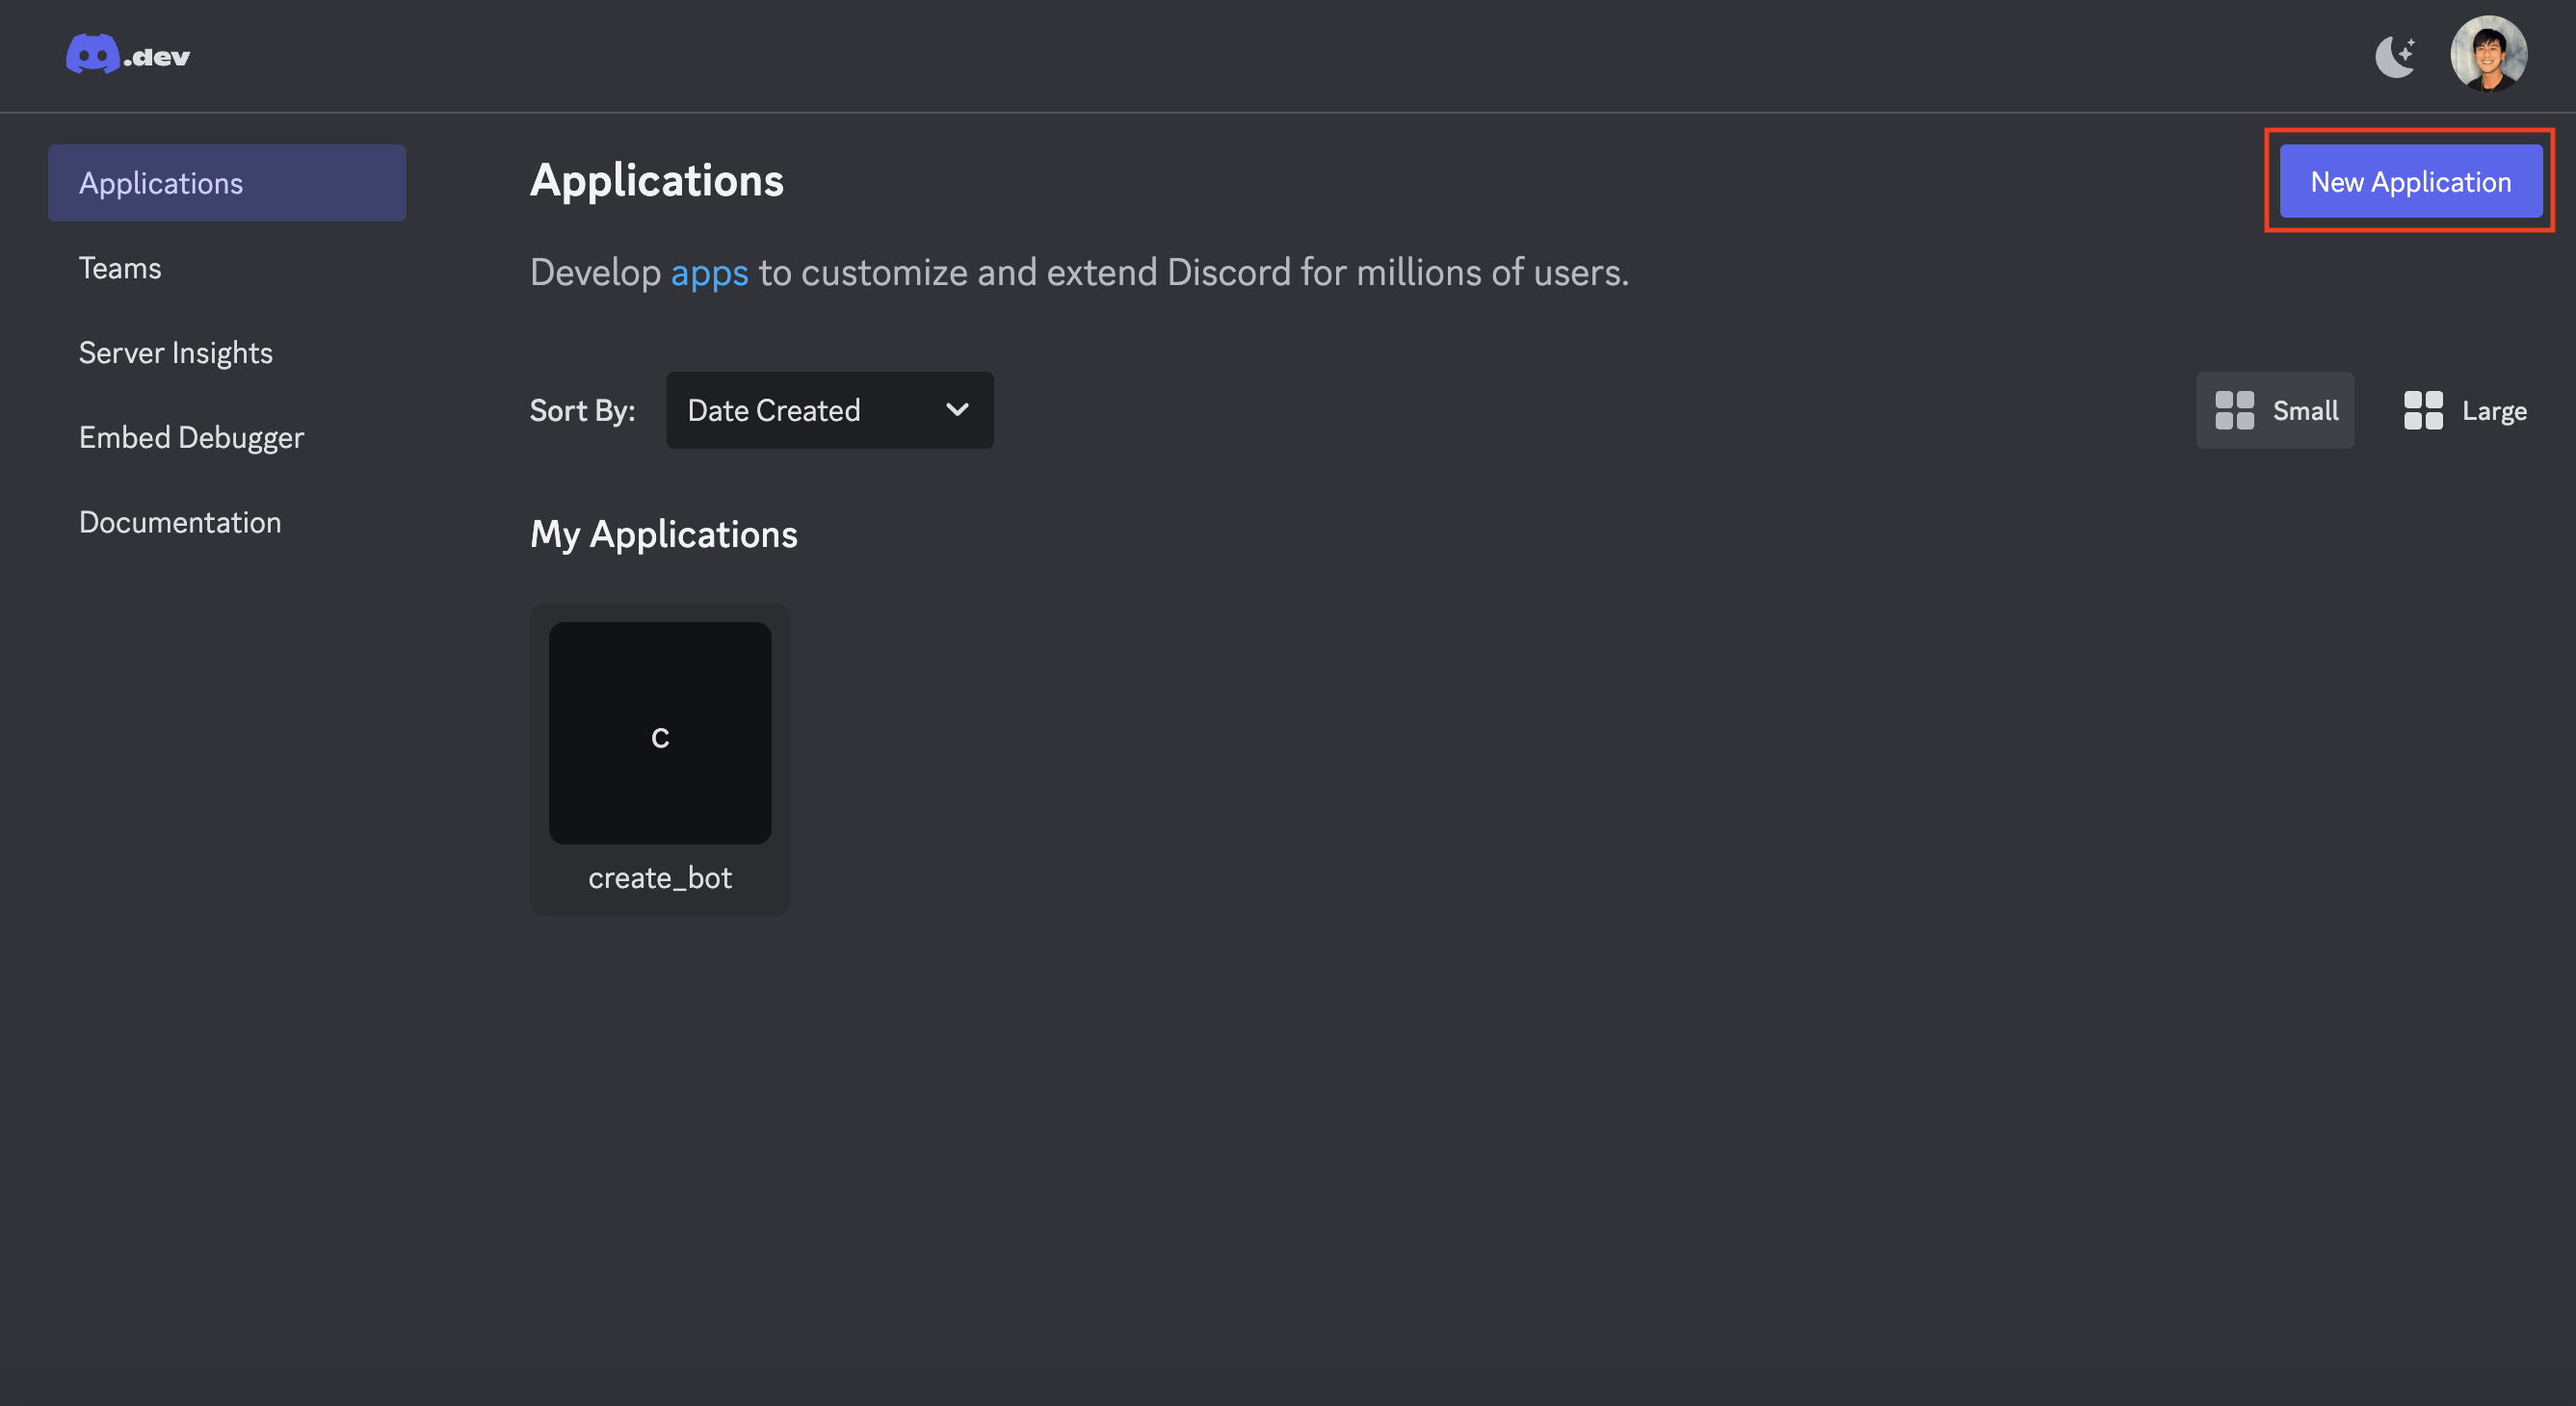Viewport: 2576px width, 1406px height.
Task: Go to Teams in the sidebar
Action: [120, 268]
